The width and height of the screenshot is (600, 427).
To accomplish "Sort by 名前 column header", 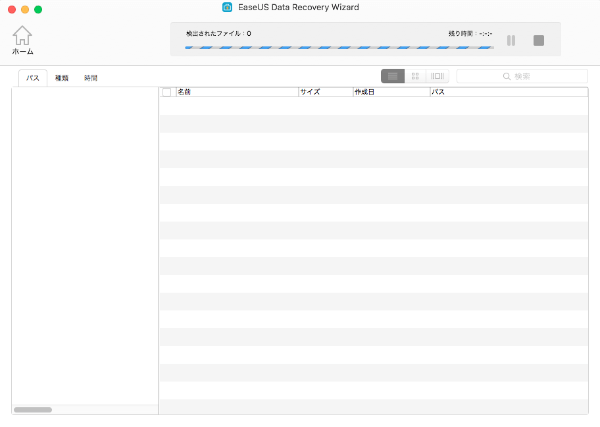I will [x=237, y=92].
